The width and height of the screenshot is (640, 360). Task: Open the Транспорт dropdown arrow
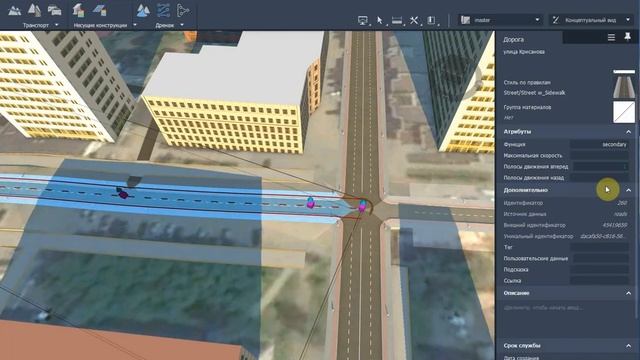[56, 25]
